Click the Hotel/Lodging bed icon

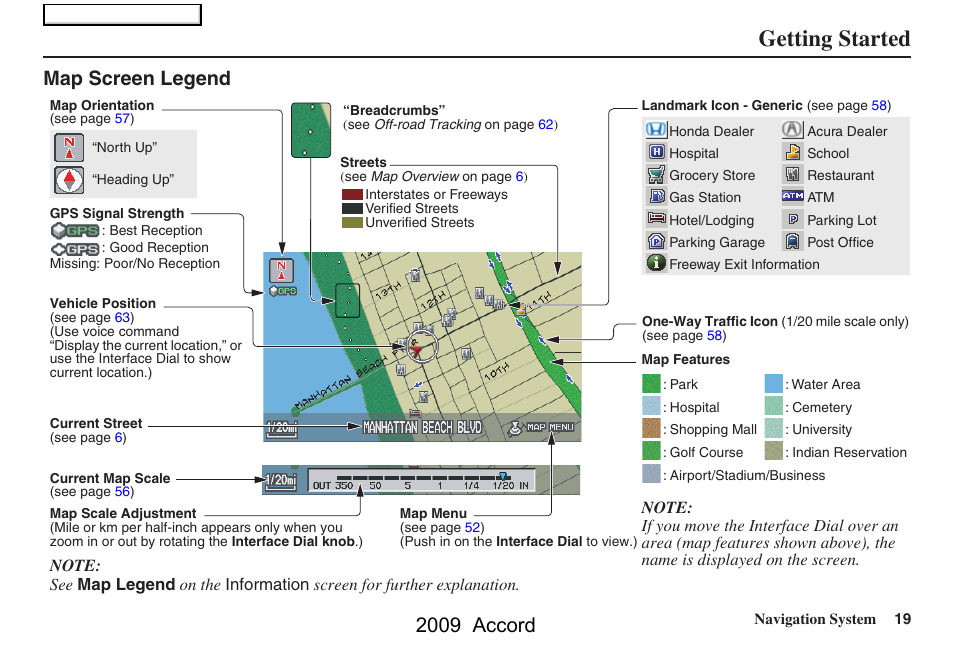coord(656,218)
